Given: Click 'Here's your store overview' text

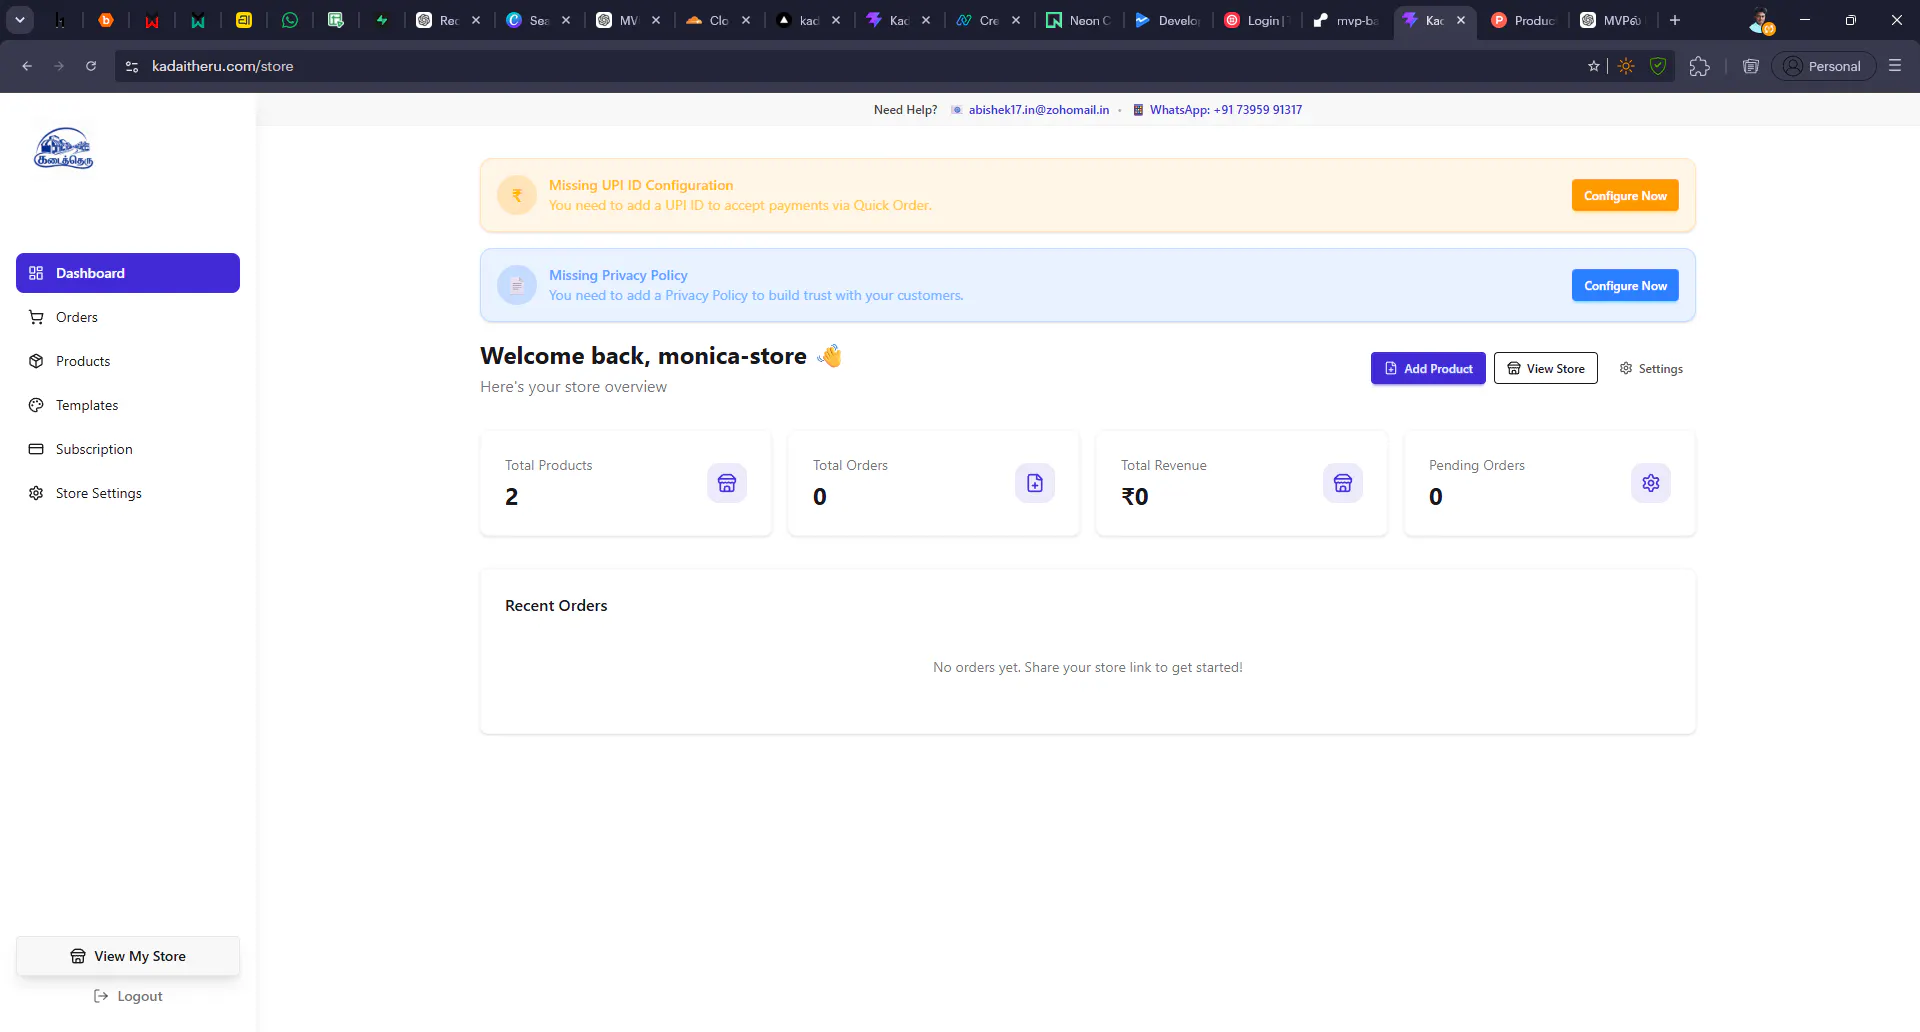Looking at the screenshot, I should 573,387.
